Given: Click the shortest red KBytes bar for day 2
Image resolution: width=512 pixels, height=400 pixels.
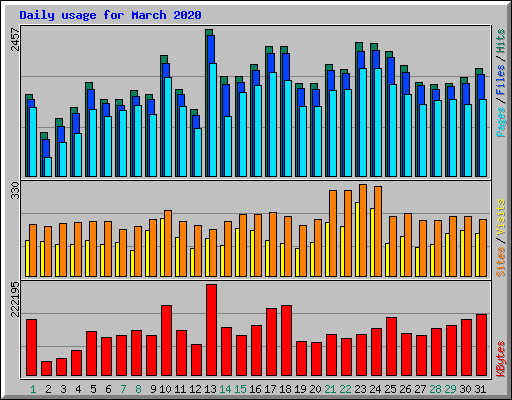Looking at the screenshot, I should coord(46,368).
